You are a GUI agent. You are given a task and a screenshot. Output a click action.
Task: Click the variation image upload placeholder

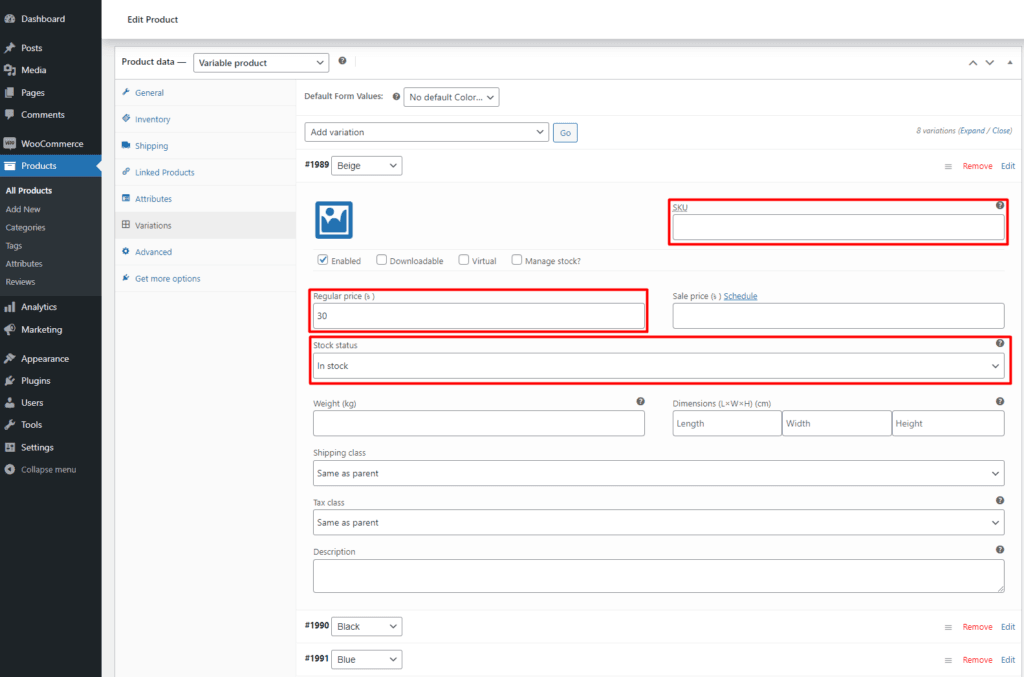point(334,220)
